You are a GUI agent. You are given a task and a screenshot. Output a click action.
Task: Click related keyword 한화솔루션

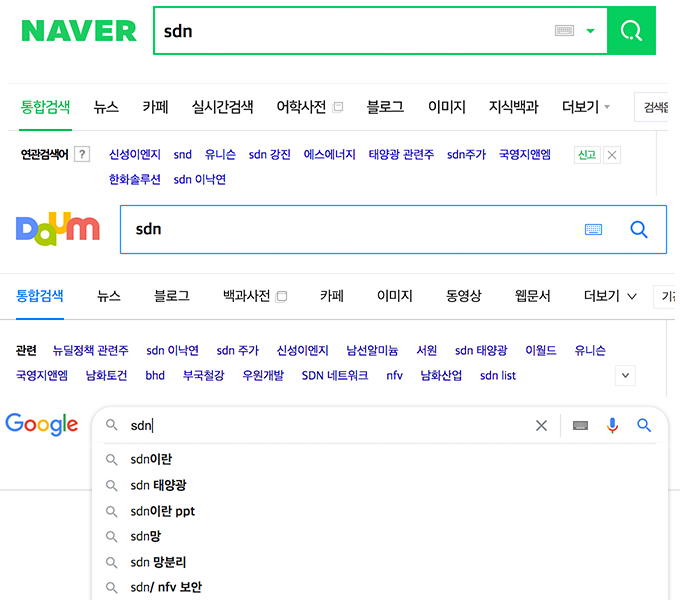click(x=134, y=179)
